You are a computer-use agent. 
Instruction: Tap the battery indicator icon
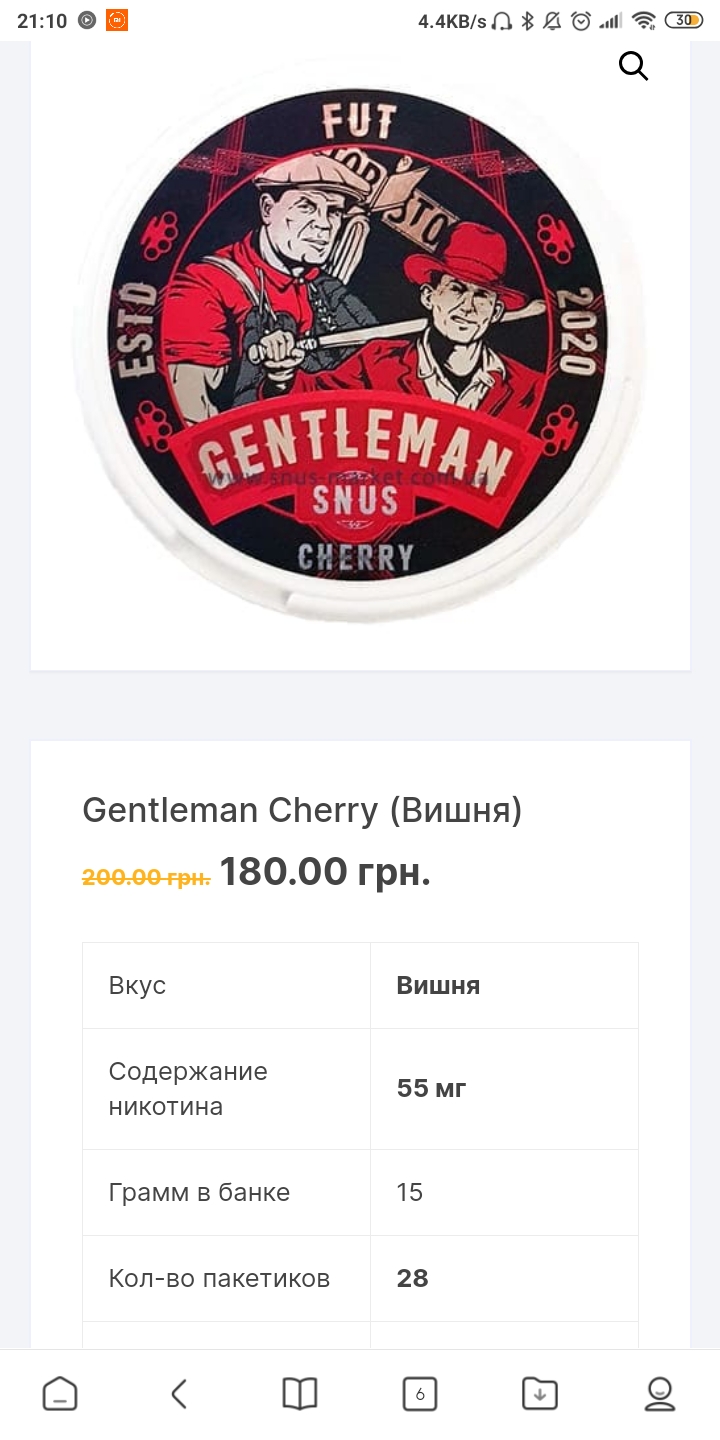684,21
